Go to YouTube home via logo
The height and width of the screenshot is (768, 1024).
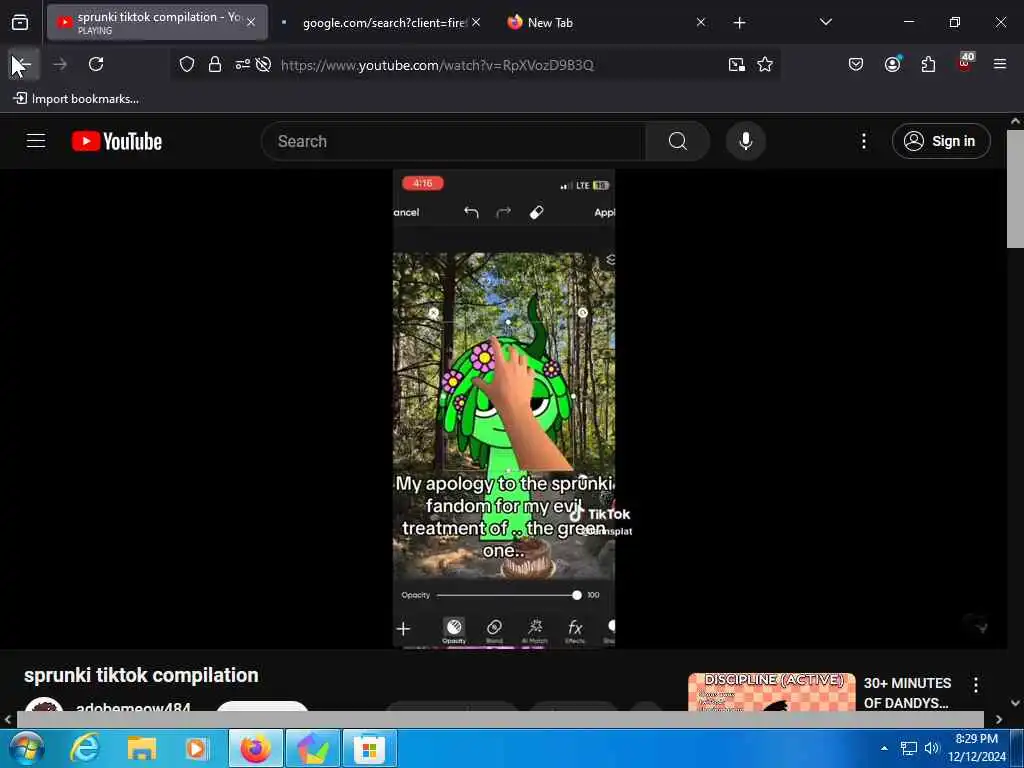(x=117, y=141)
